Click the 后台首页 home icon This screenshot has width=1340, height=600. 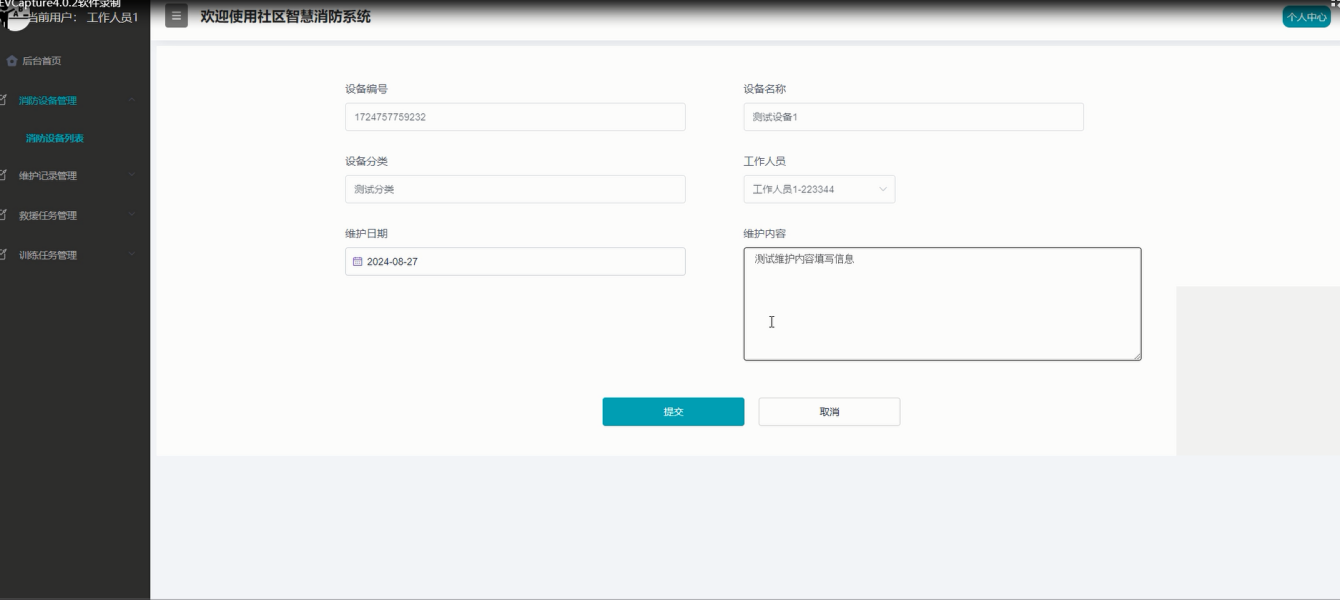12,61
